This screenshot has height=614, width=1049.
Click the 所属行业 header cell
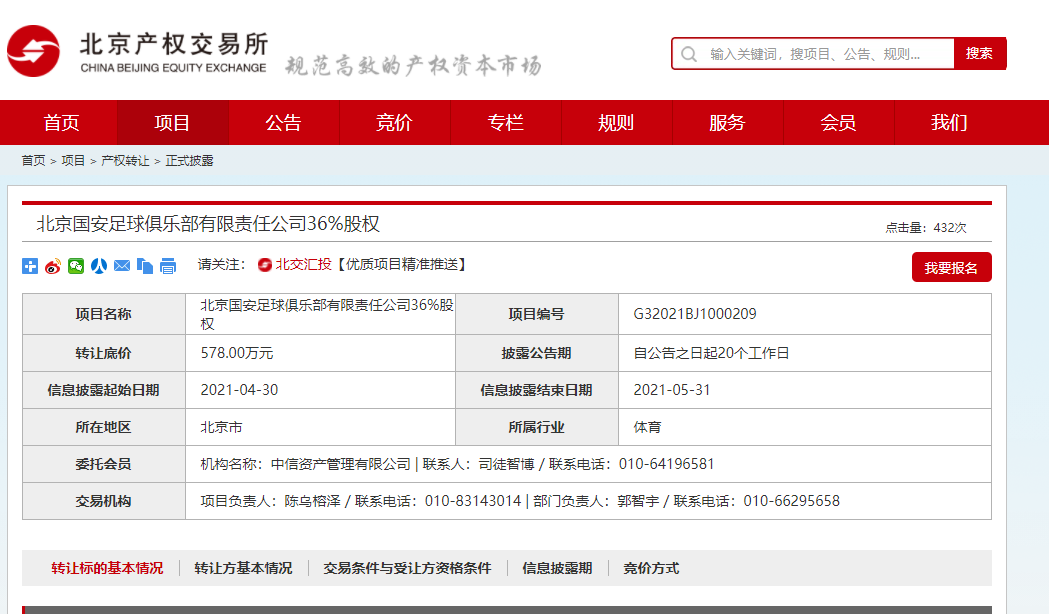click(x=537, y=427)
